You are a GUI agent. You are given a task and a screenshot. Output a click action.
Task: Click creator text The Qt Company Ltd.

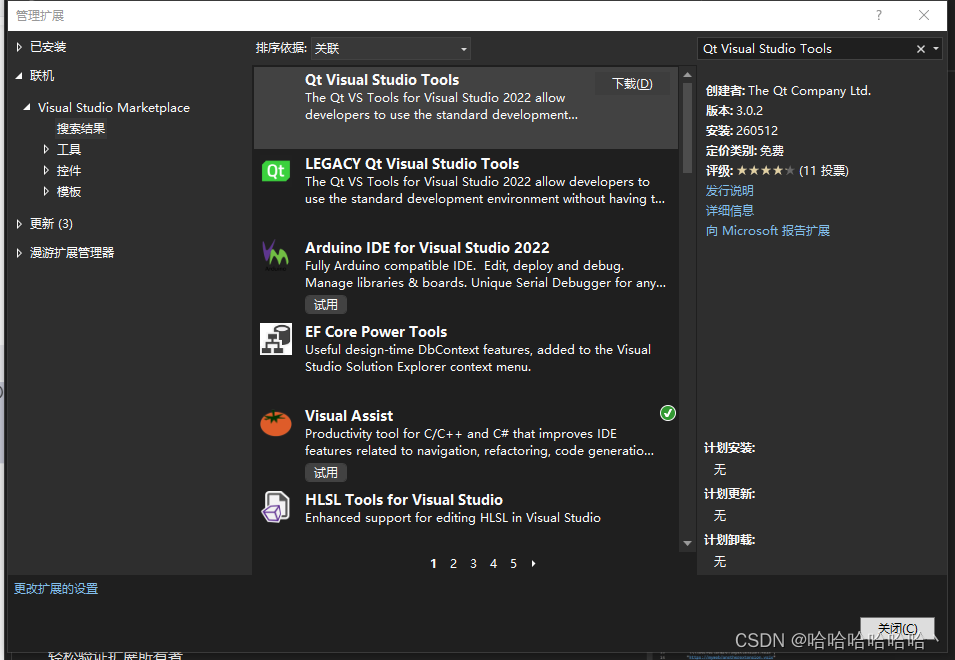point(809,91)
